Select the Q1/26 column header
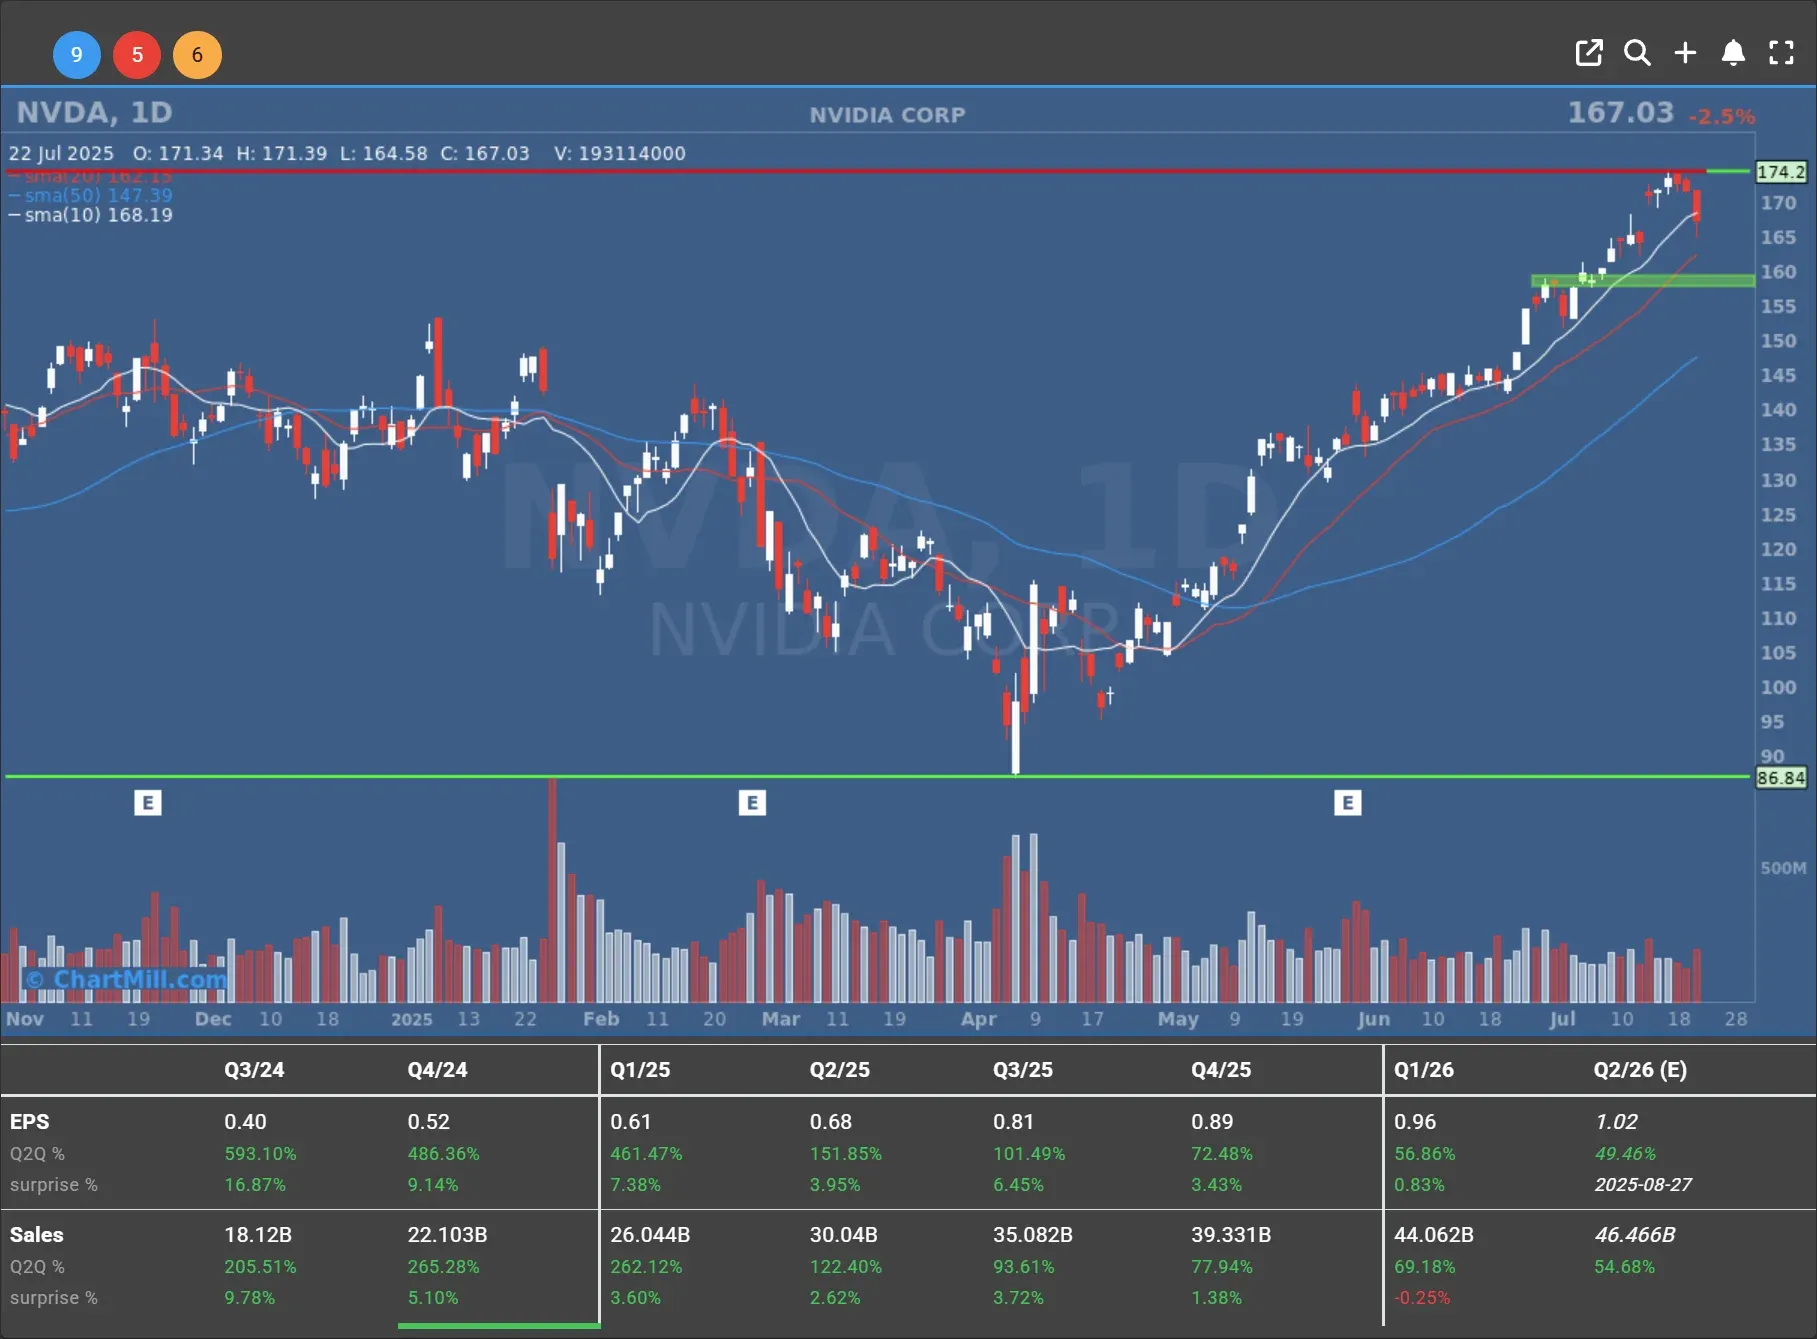The width and height of the screenshot is (1817, 1339). point(1424,1070)
